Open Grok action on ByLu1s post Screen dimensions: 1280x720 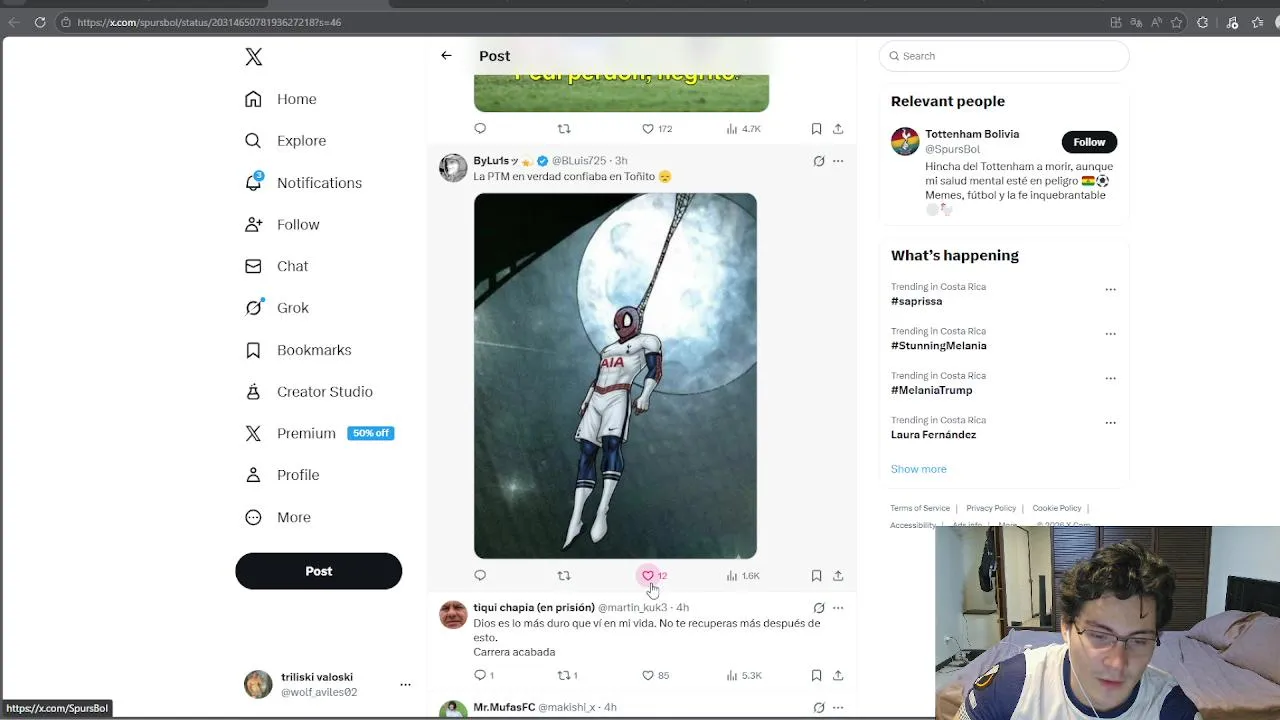819,161
